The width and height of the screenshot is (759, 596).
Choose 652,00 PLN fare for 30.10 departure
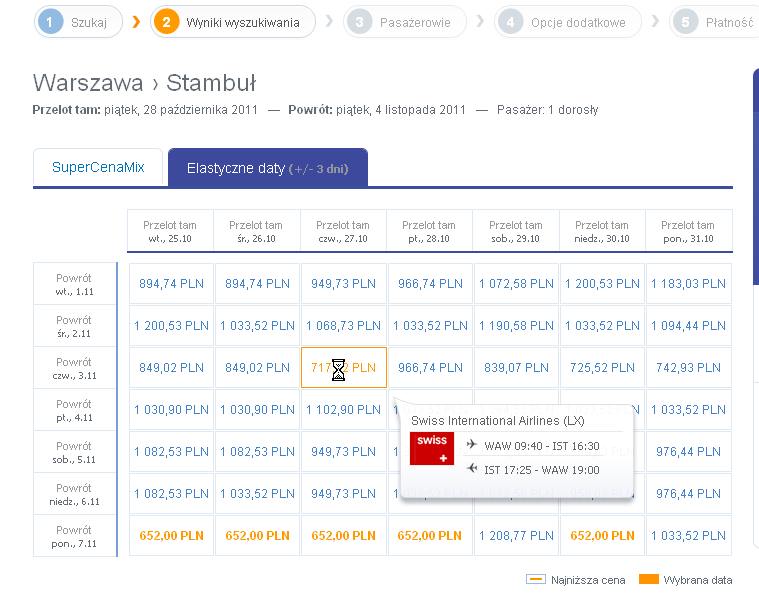pos(602,535)
